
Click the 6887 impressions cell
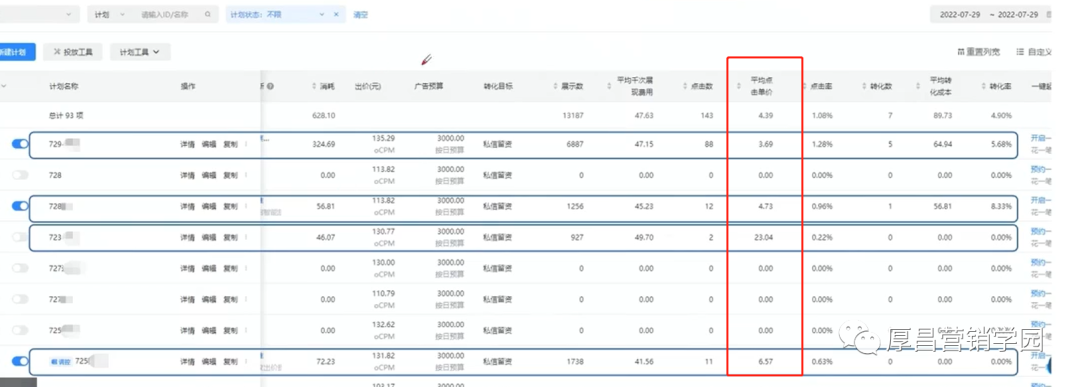pos(574,144)
